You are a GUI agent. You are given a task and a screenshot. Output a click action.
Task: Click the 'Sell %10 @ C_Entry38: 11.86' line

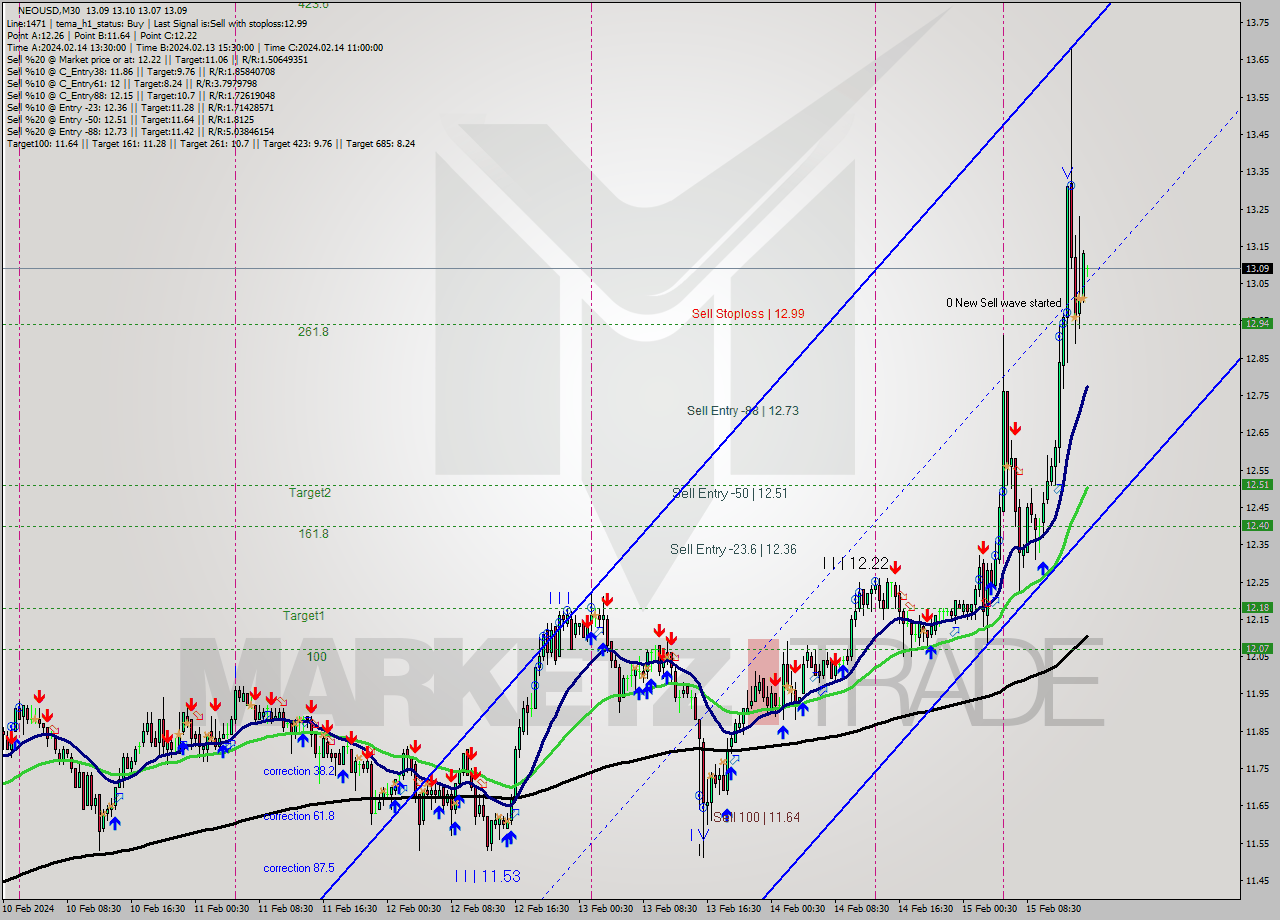(x=140, y=71)
